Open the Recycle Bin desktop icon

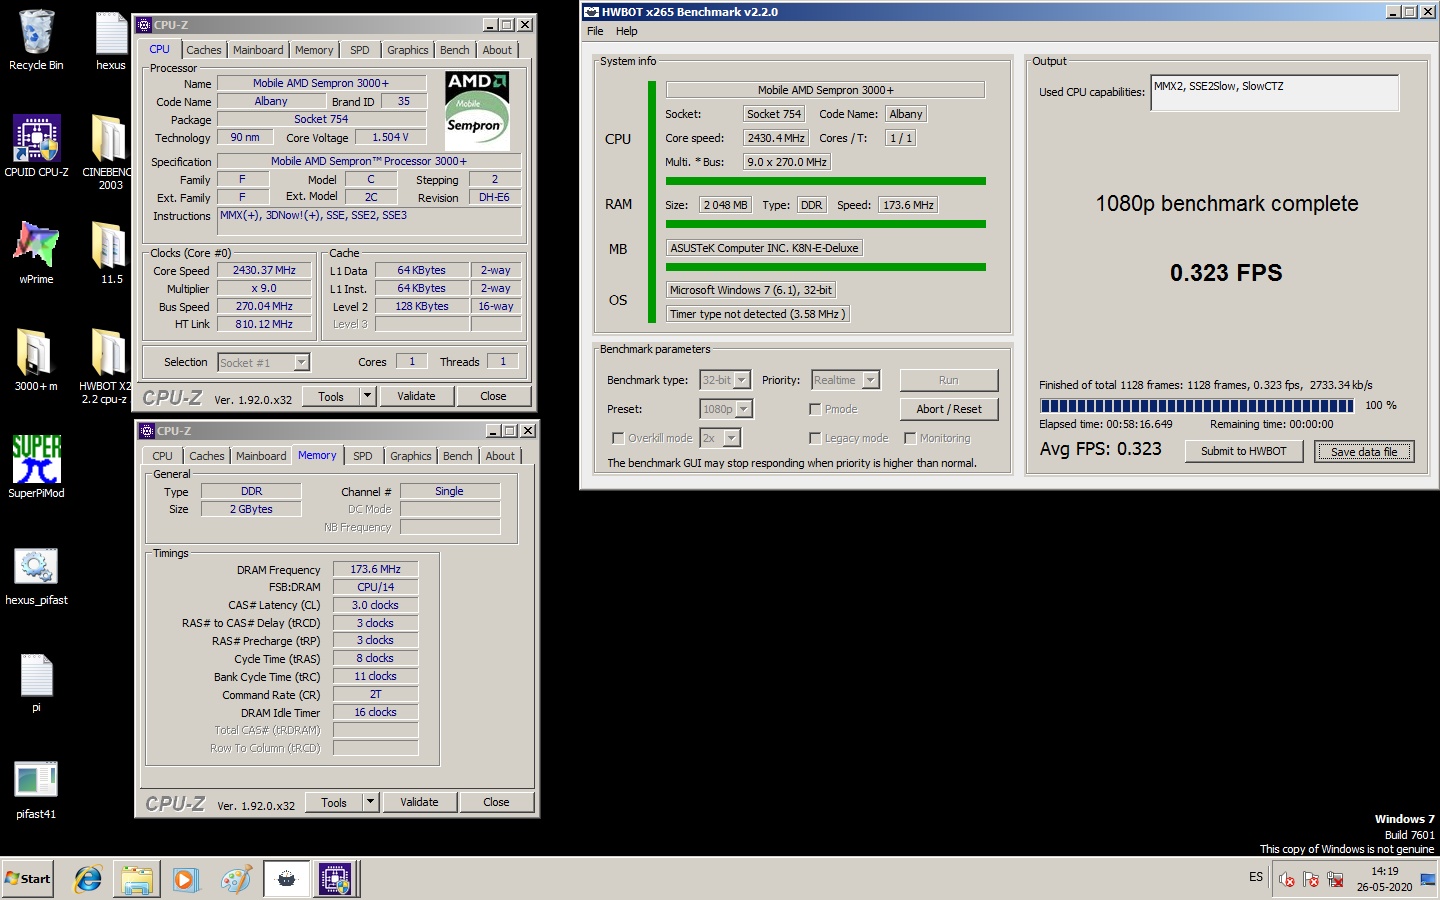(x=36, y=40)
